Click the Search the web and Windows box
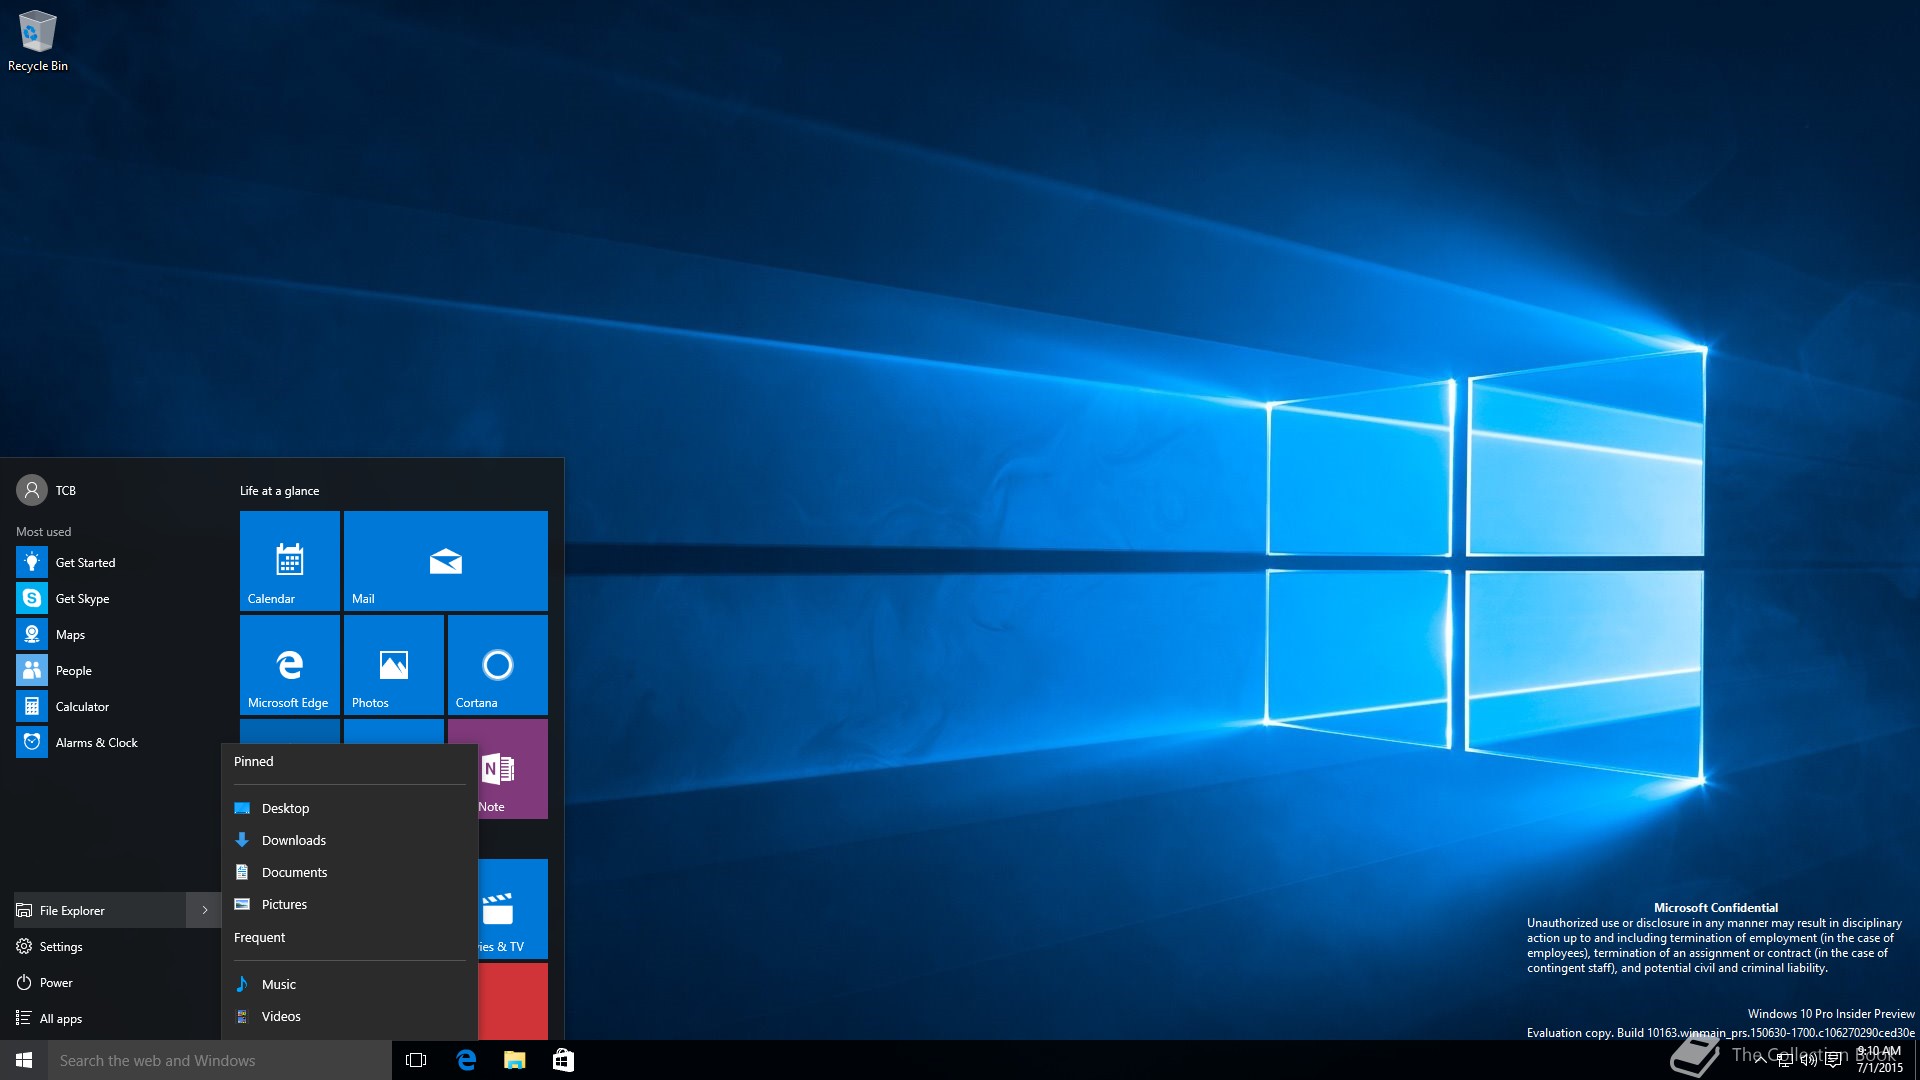This screenshot has height=1080, width=1920. [220, 1060]
